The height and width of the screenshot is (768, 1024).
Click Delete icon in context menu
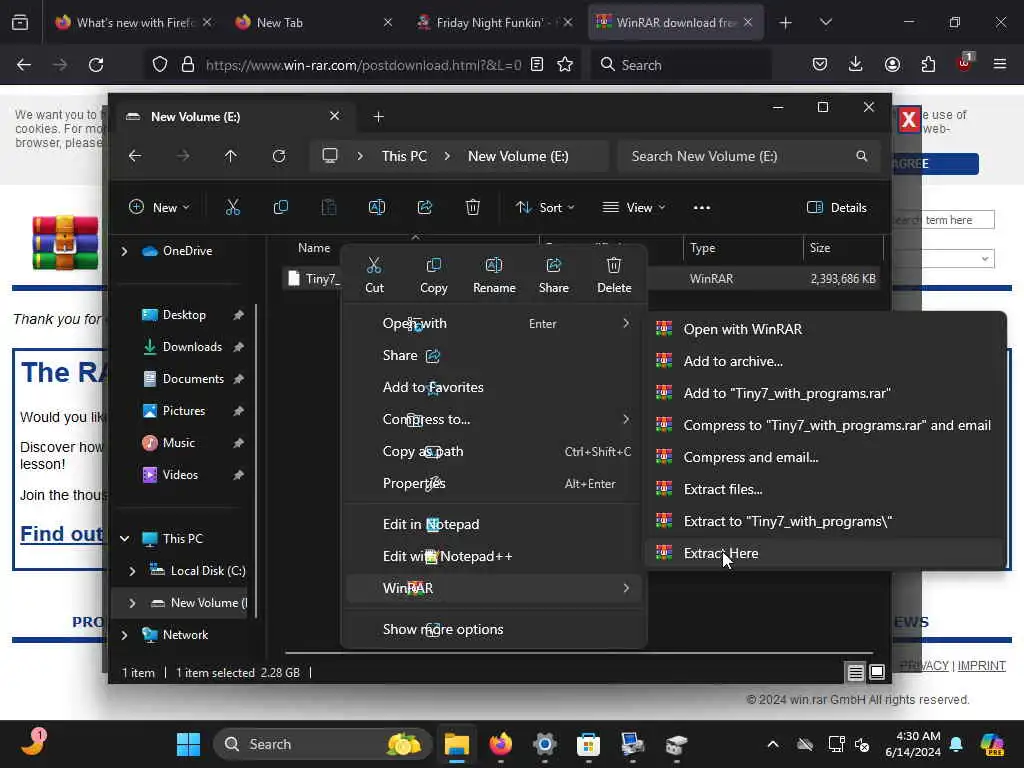[614, 275]
